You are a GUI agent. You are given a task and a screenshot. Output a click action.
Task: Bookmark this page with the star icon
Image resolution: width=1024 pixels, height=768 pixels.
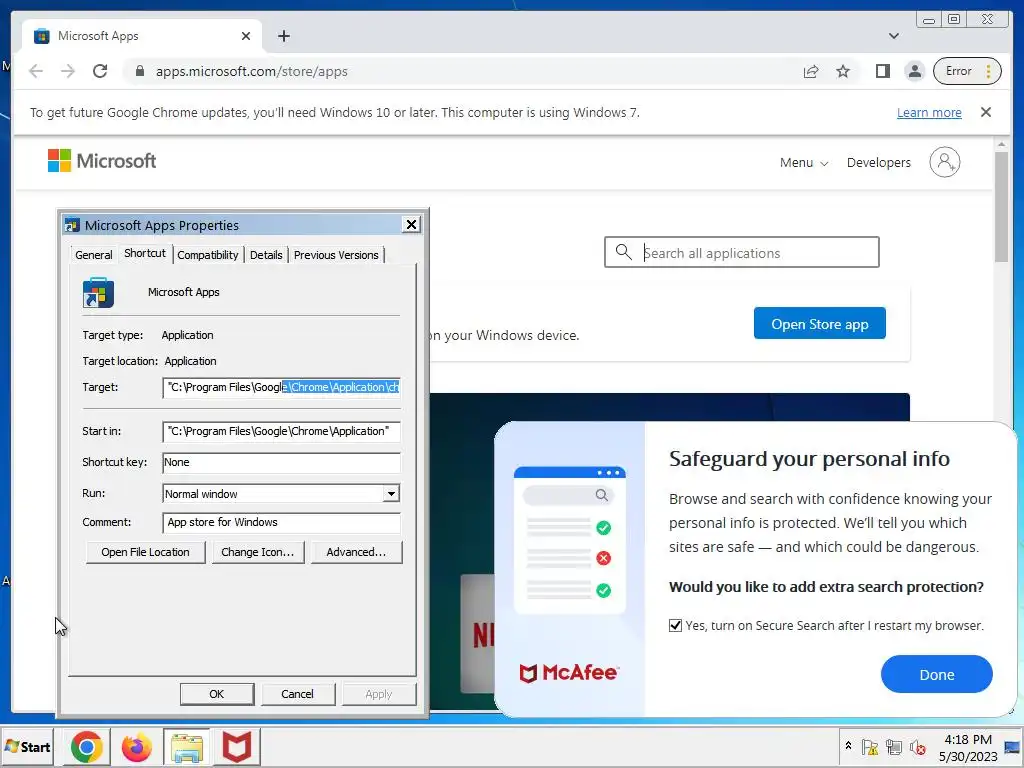843,71
